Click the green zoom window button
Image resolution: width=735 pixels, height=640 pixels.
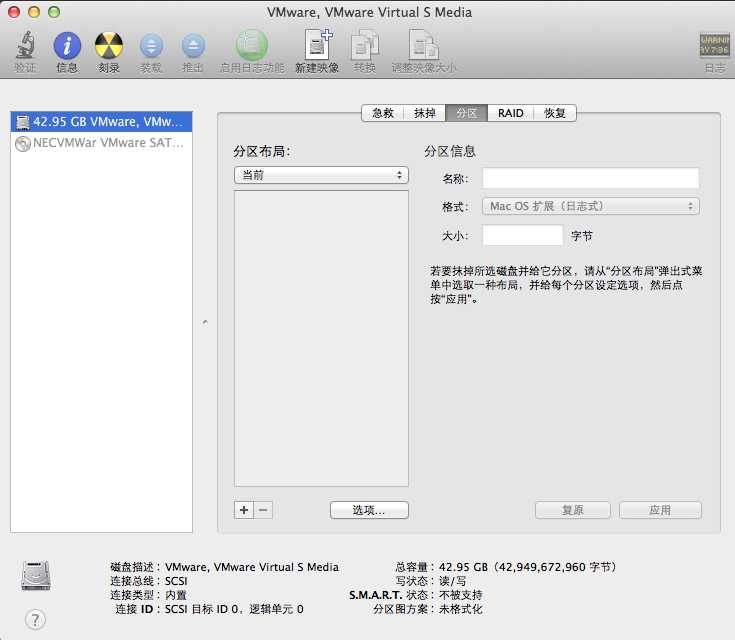pyautogui.click(x=54, y=12)
